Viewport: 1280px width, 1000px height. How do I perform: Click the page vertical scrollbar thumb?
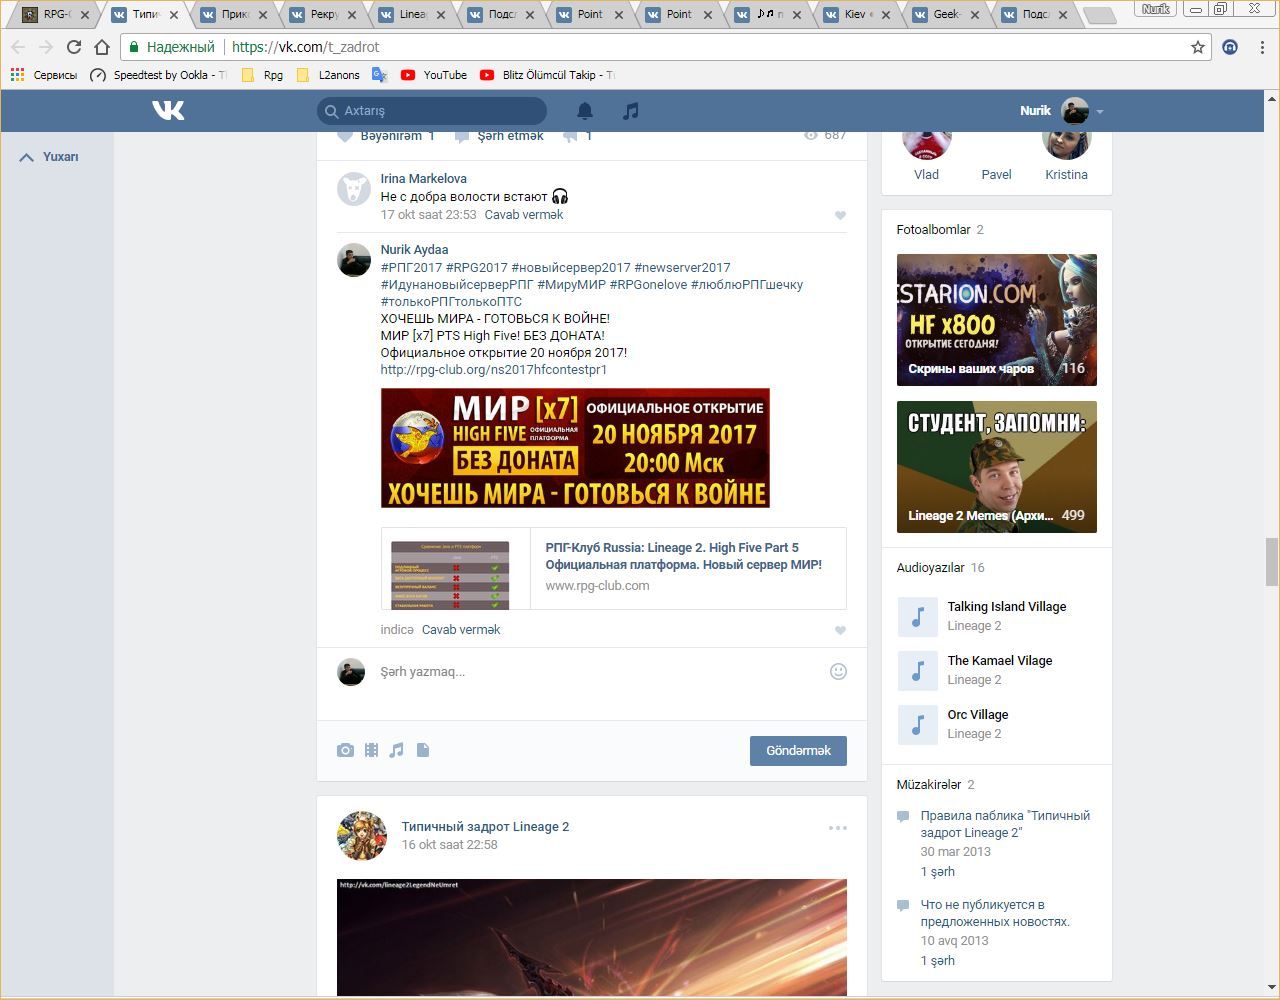click(1272, 562)
